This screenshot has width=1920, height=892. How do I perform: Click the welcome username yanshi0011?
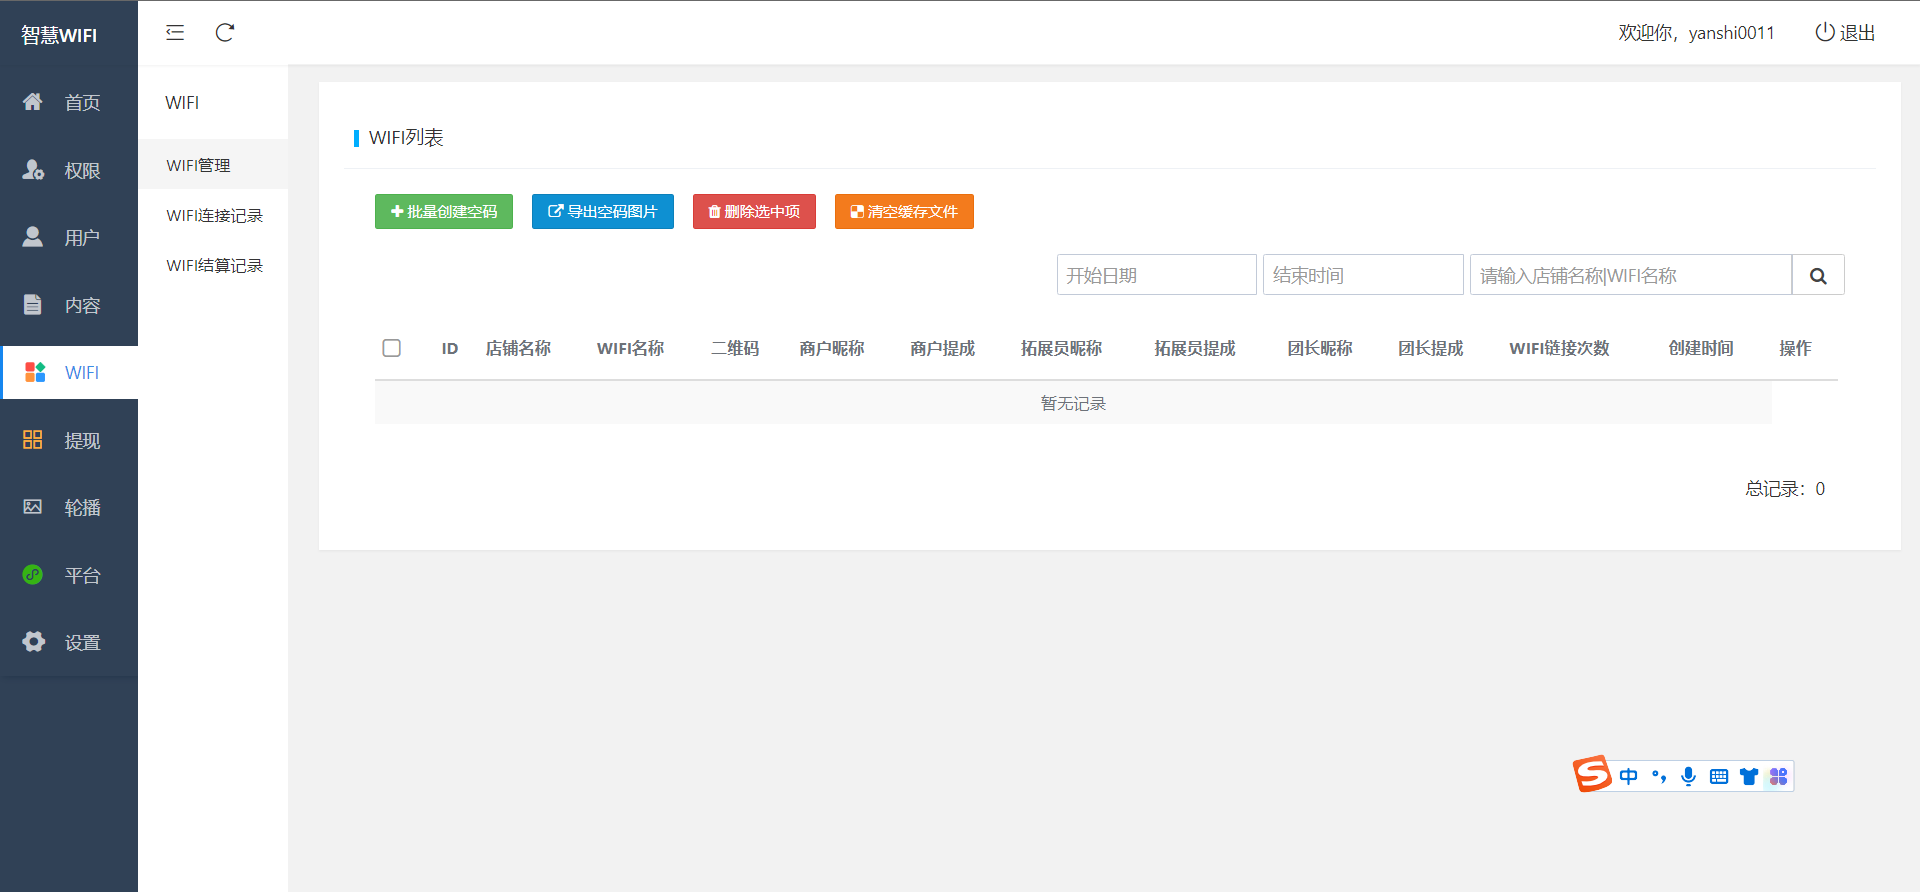click(1732, 33)
